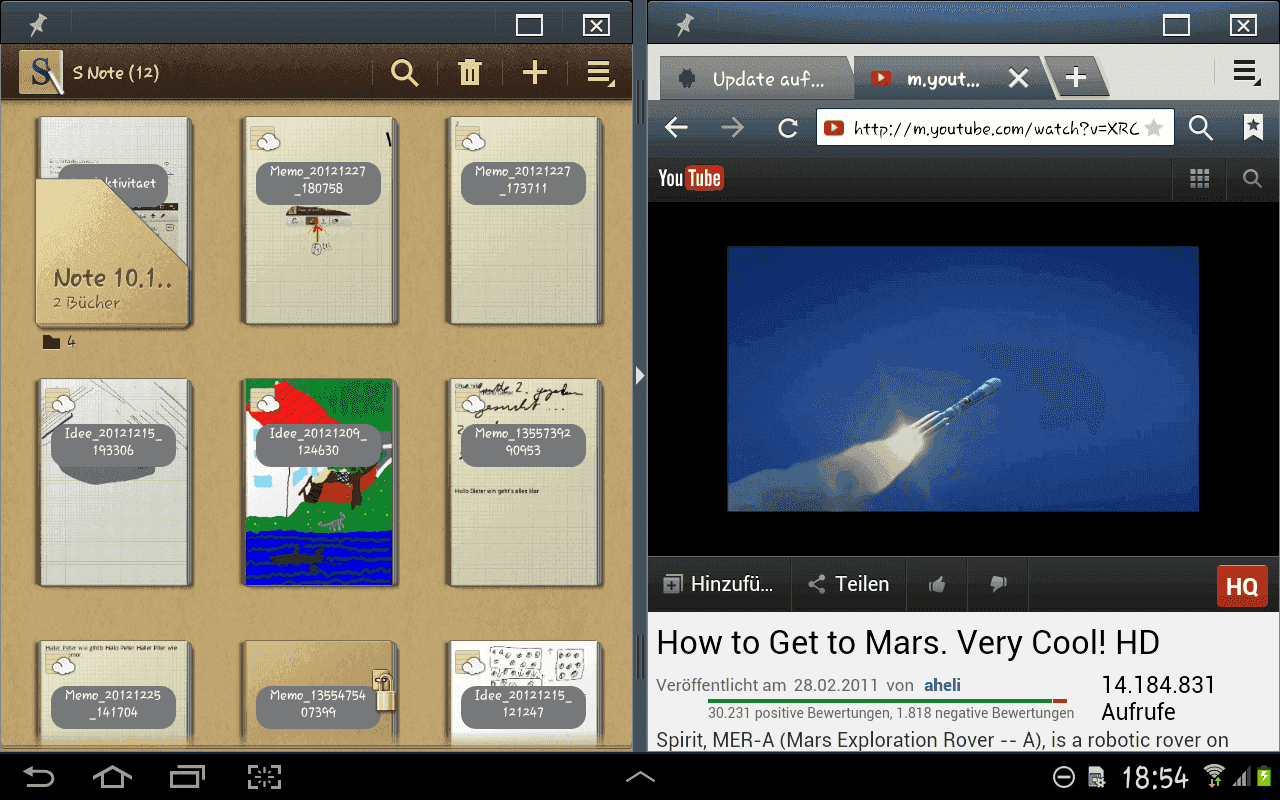The height and width of the screenshot is (800, 1280).
Task: Close the m.youtube tab
Action: point(1018,78)
